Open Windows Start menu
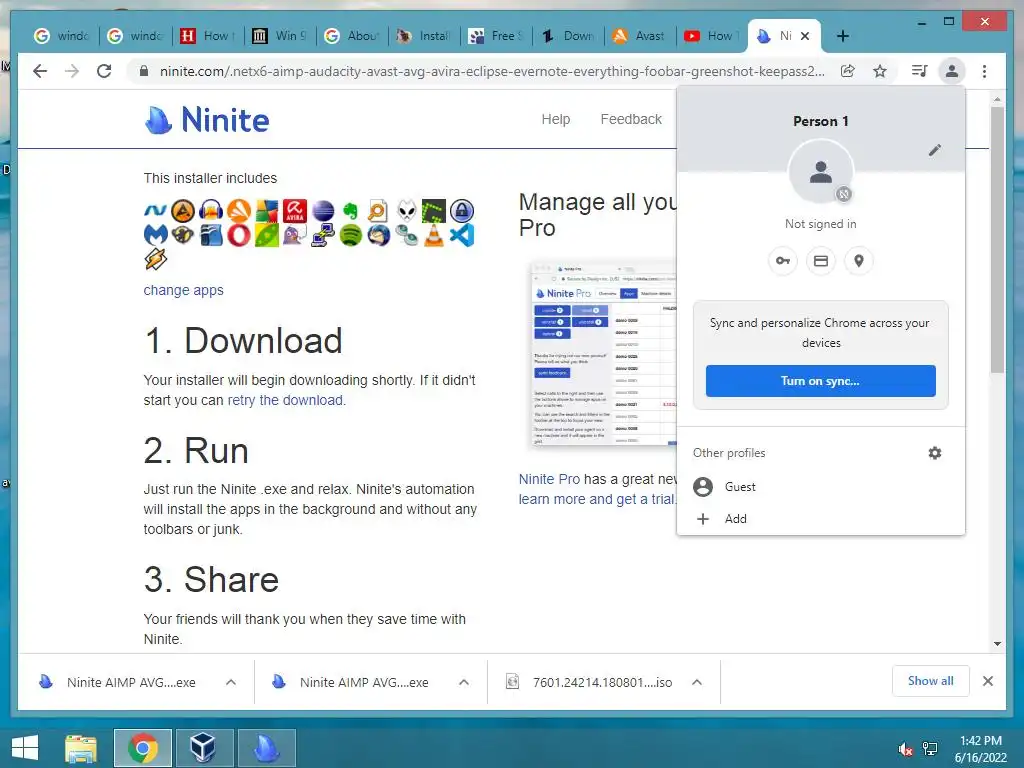1024x768 pixels. coord(25,748)
